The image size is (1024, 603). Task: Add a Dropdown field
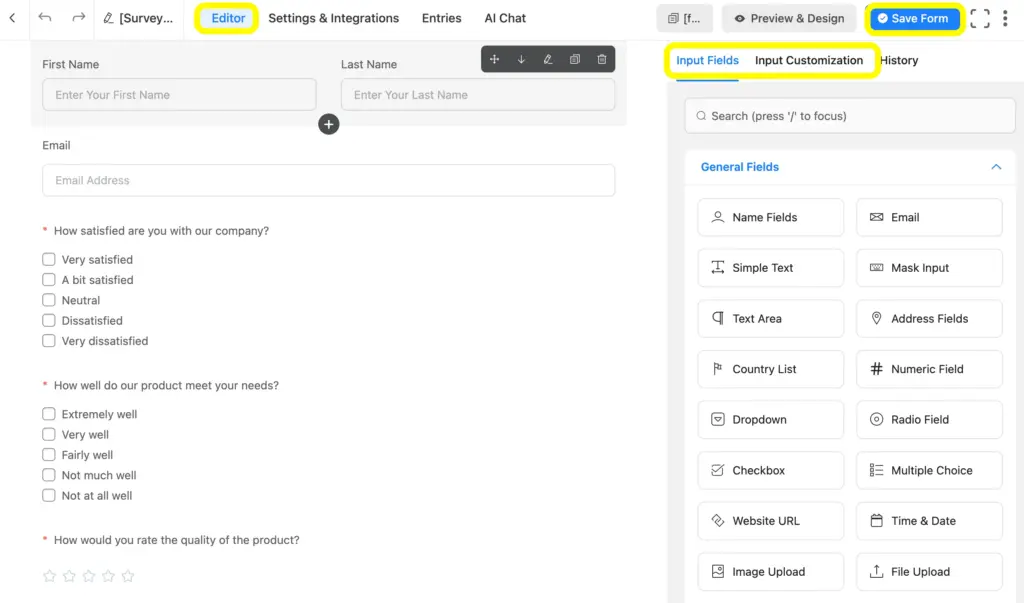click(771, 419)
